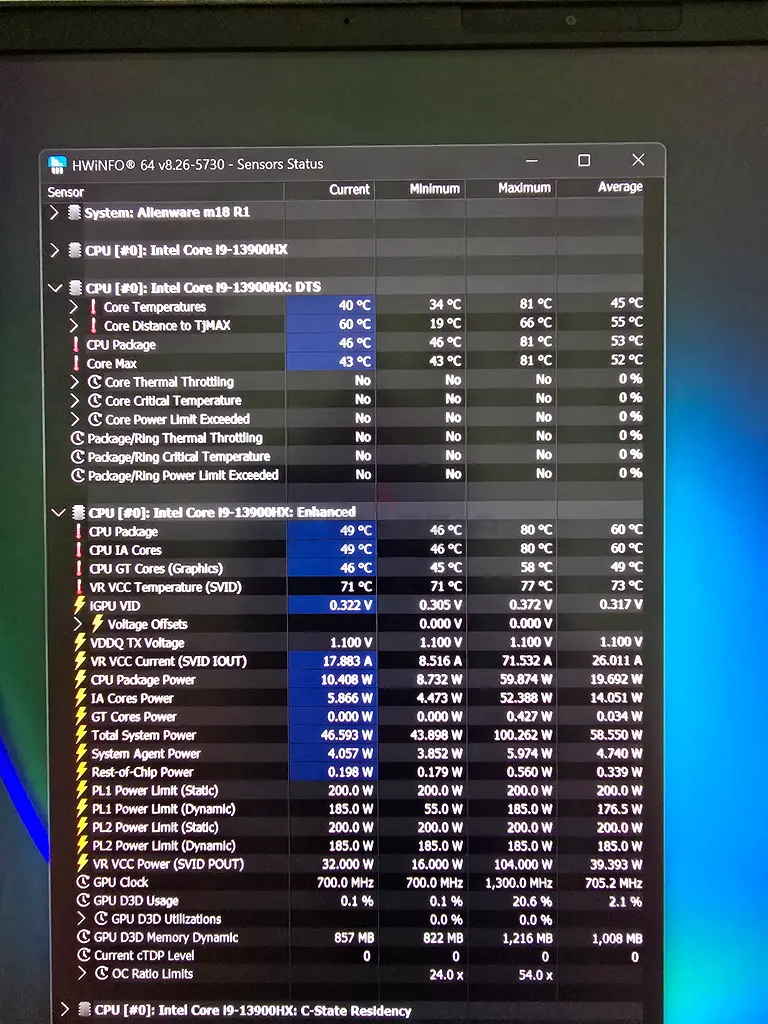
Task: Expand the C-State Residency section
Action: coord(64,1010)
